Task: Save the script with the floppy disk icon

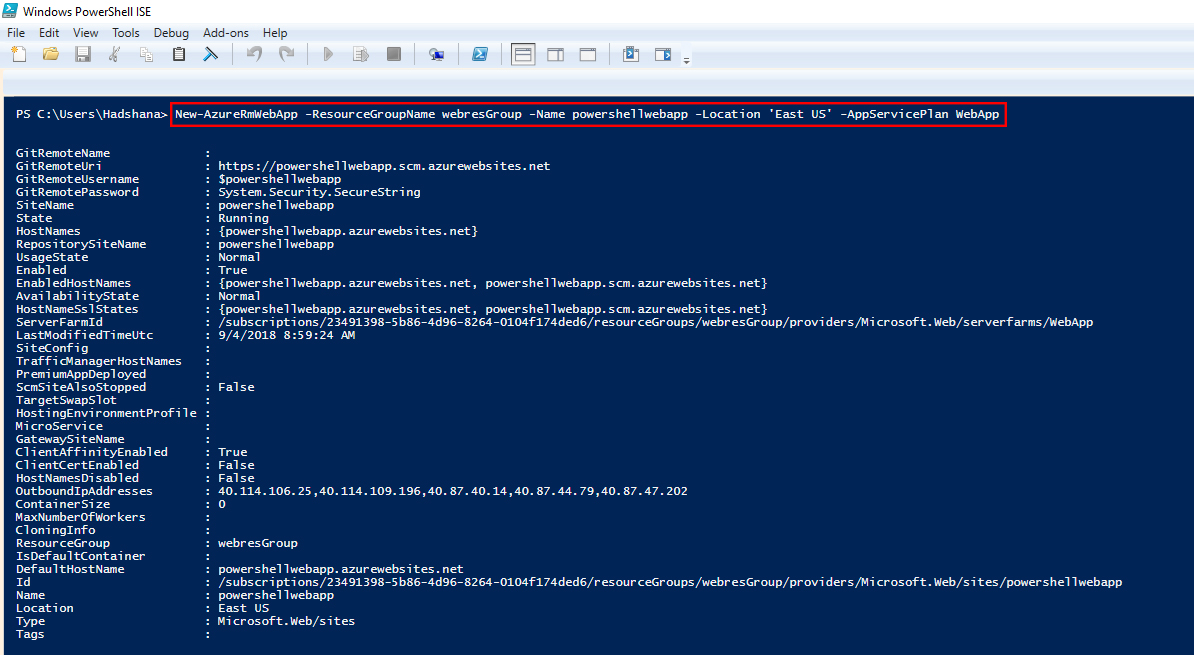Action: [x=83, y=54]
